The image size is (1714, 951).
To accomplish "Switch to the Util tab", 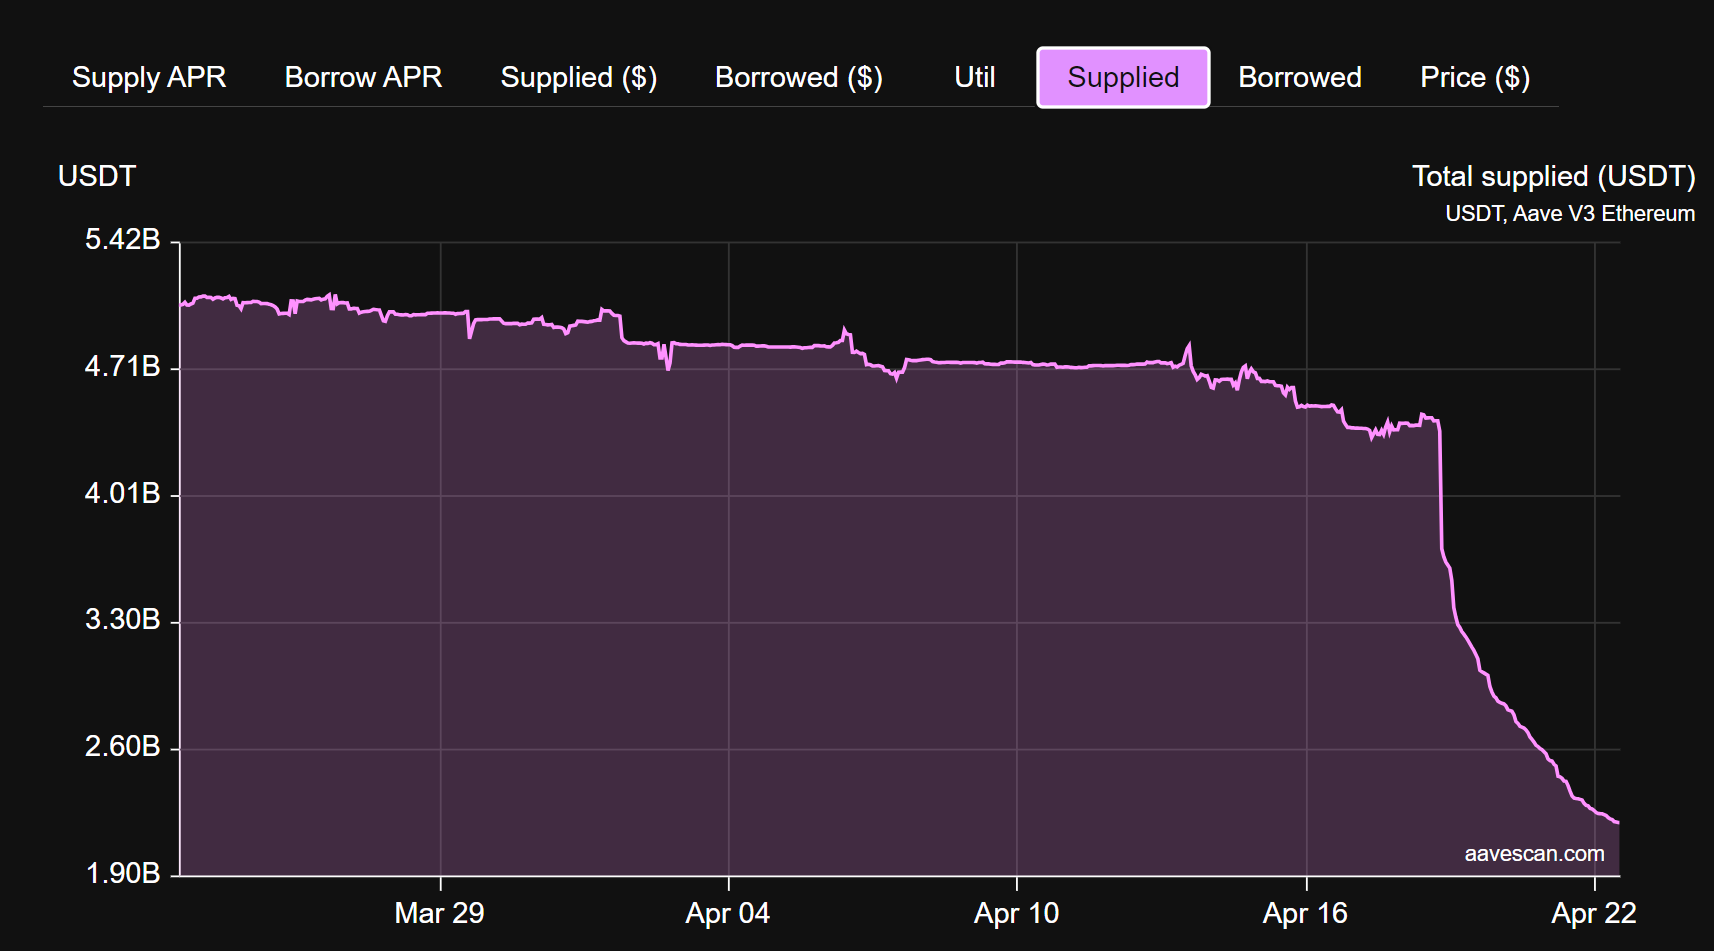I will pyautogui.click(x=975, y=77).
